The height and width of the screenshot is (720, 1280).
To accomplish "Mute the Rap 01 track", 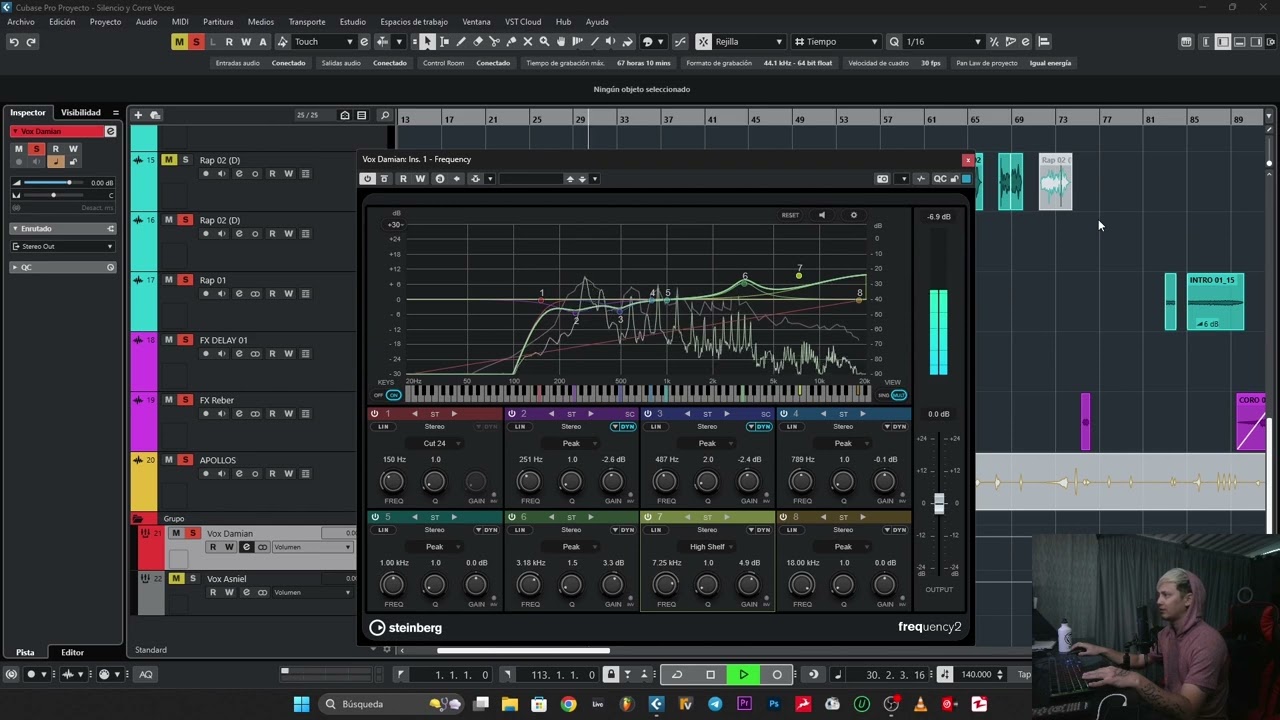I will 169,280.
